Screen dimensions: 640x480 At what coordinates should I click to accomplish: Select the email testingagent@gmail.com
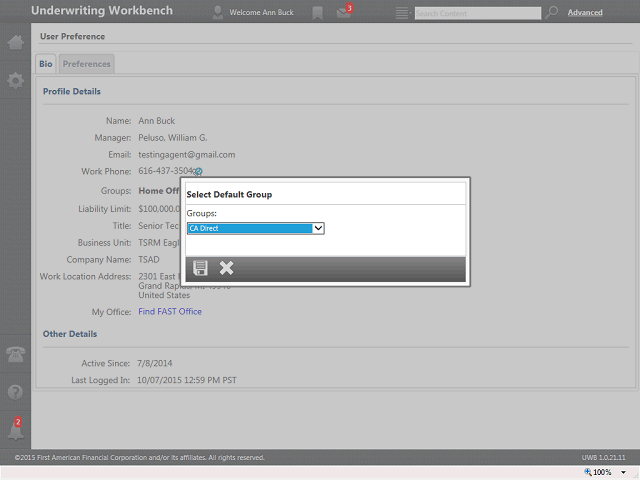[x=187, y=155]
